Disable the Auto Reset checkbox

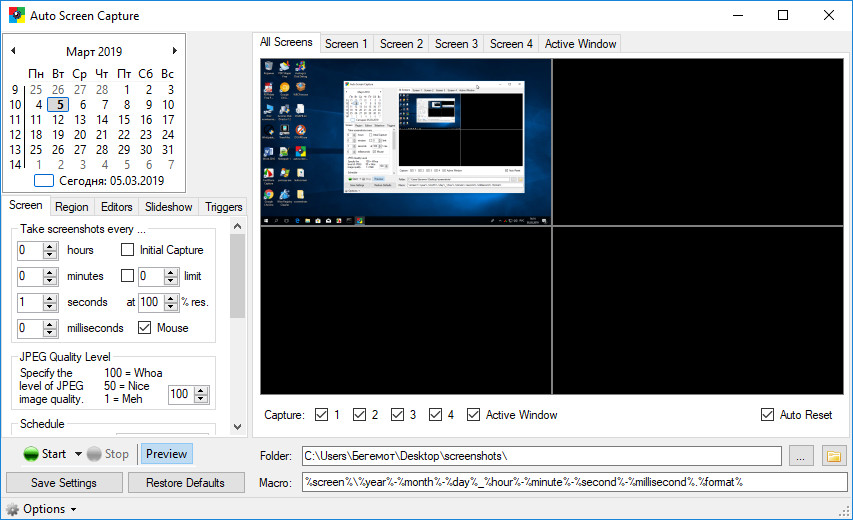tap(768, 415)
